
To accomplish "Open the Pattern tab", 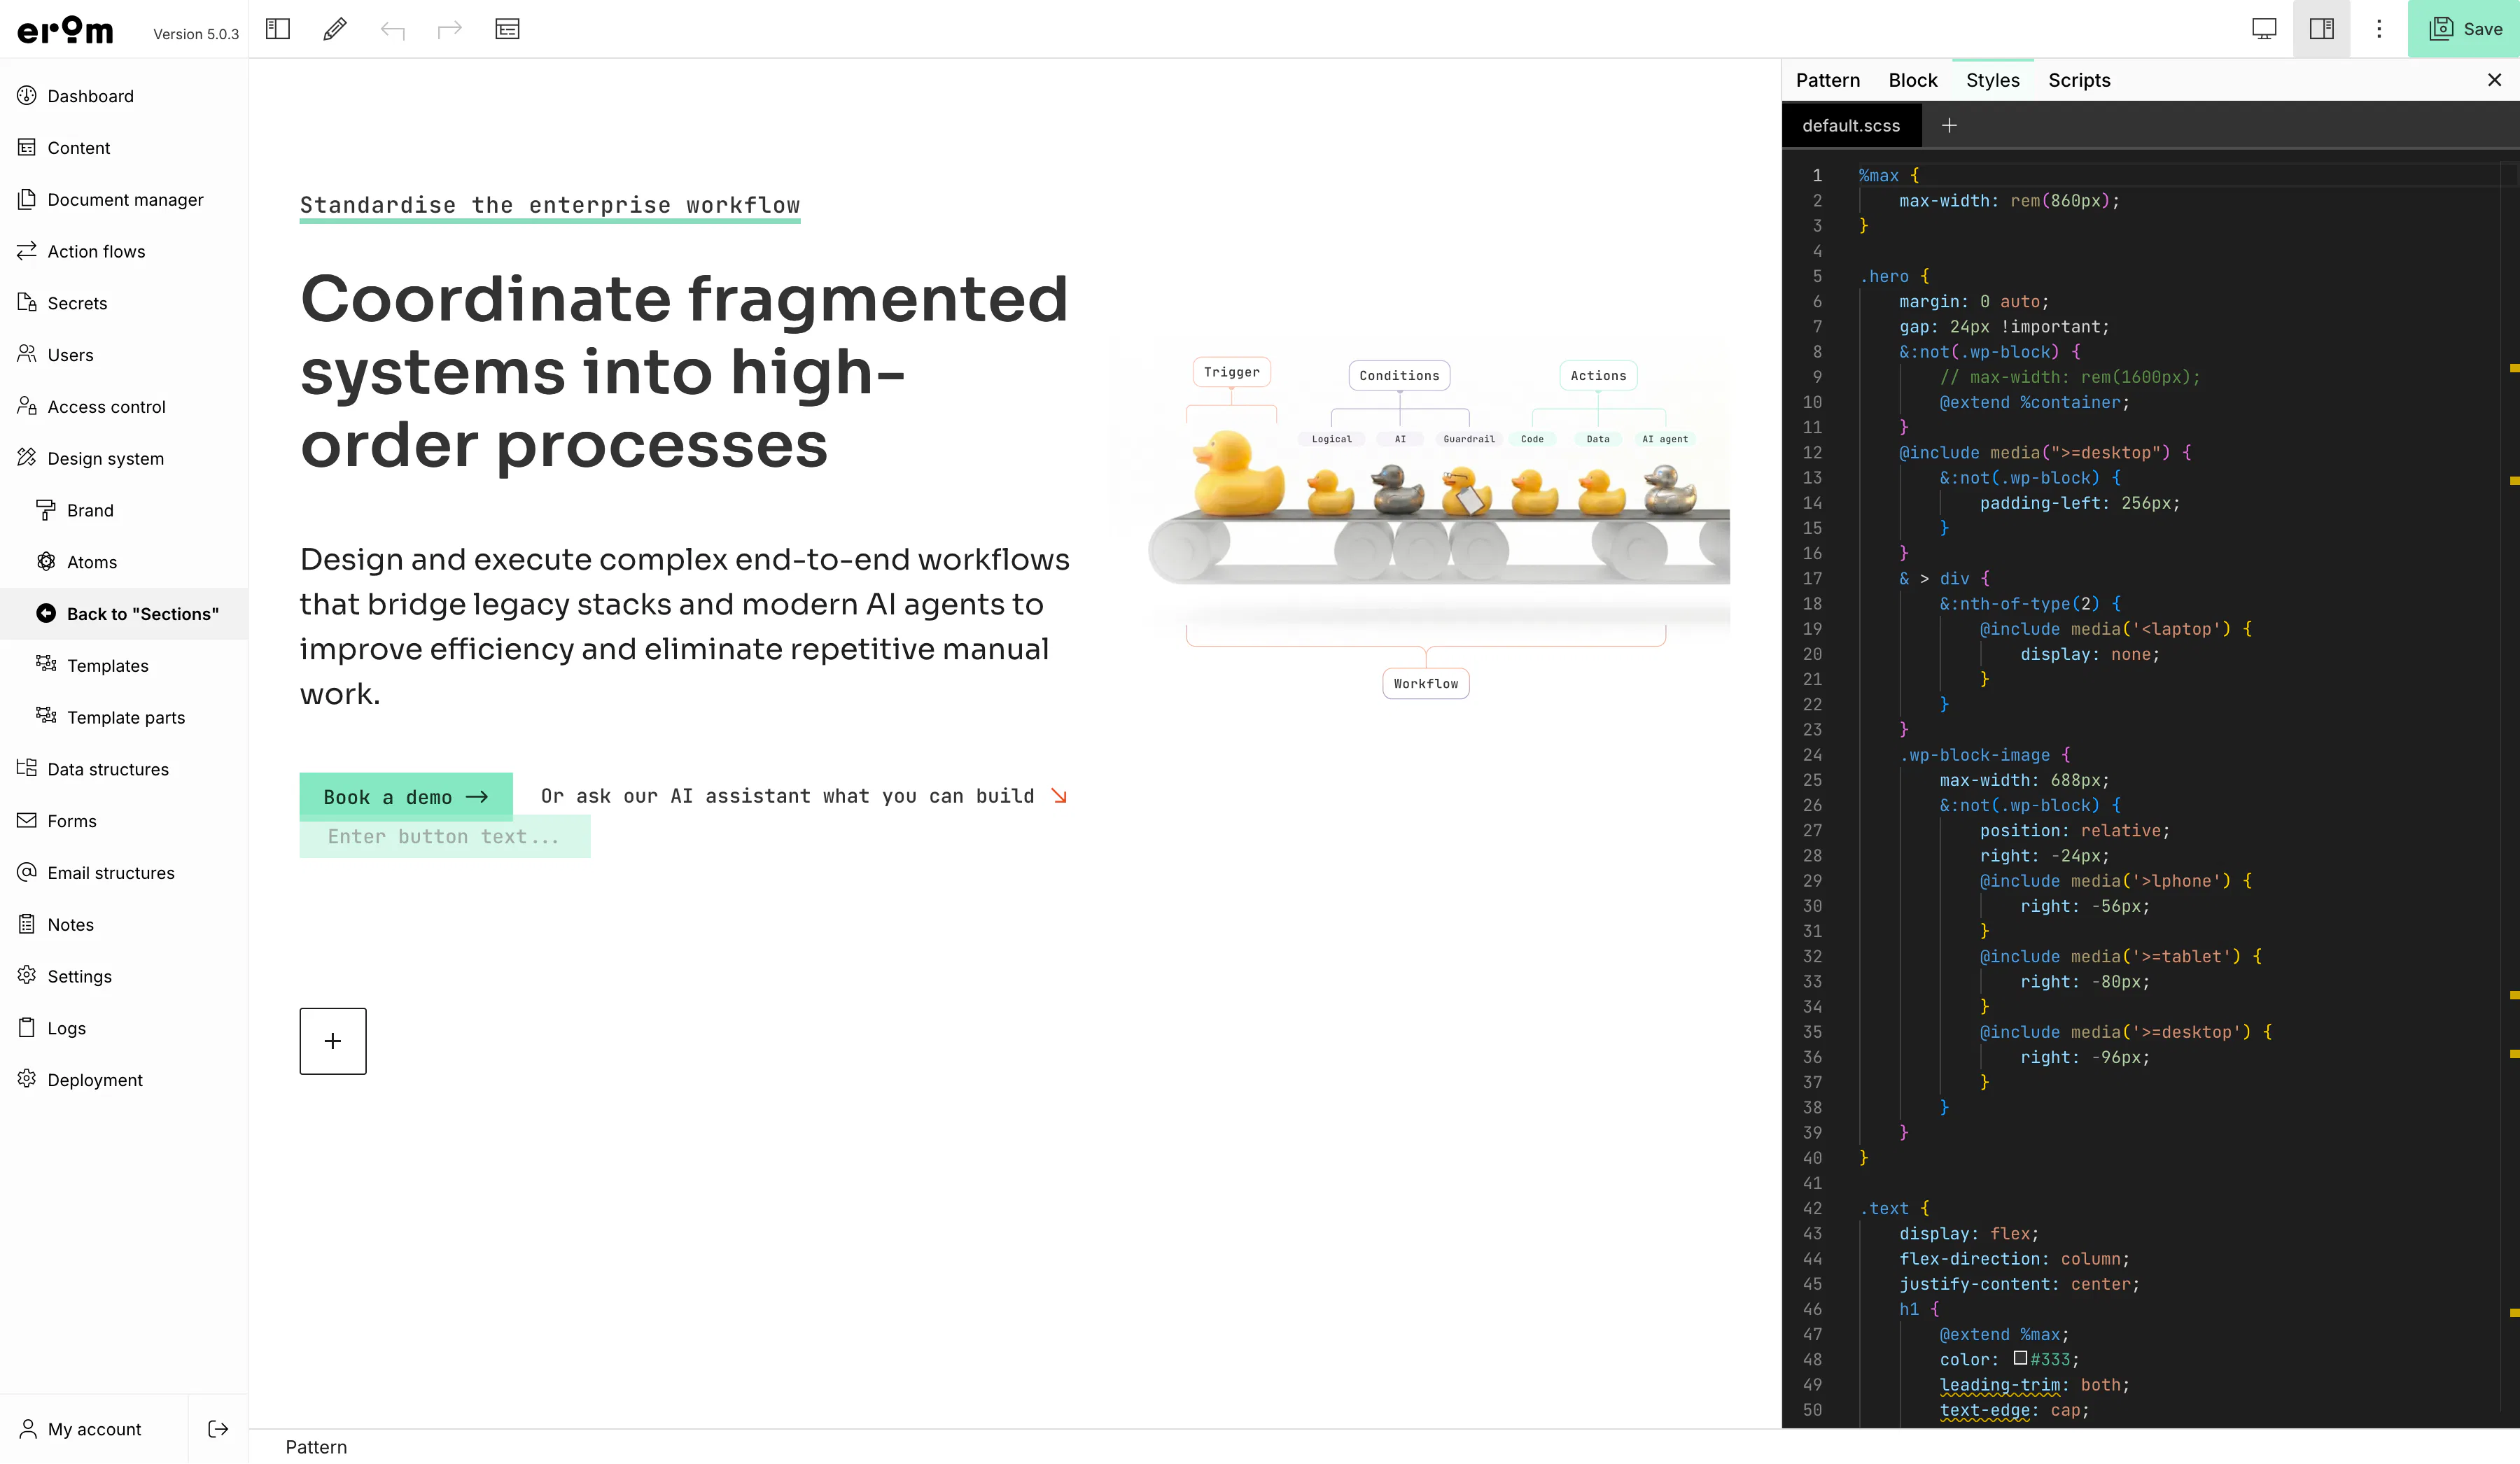I will click(1827, 80).
